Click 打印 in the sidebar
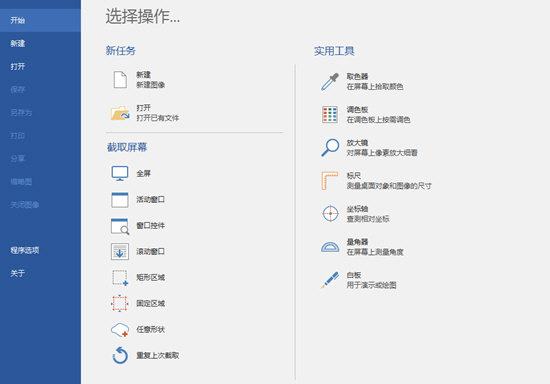The height and width of the screenshot is (384, 550). click(x=40, y=136)
